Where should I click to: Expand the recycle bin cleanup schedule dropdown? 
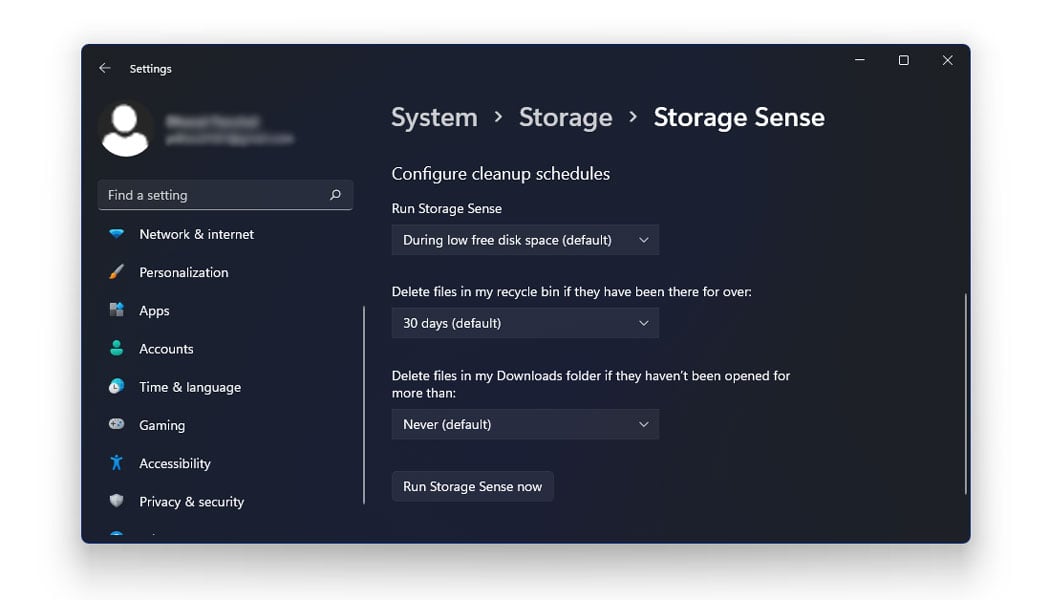coord(525,322)
